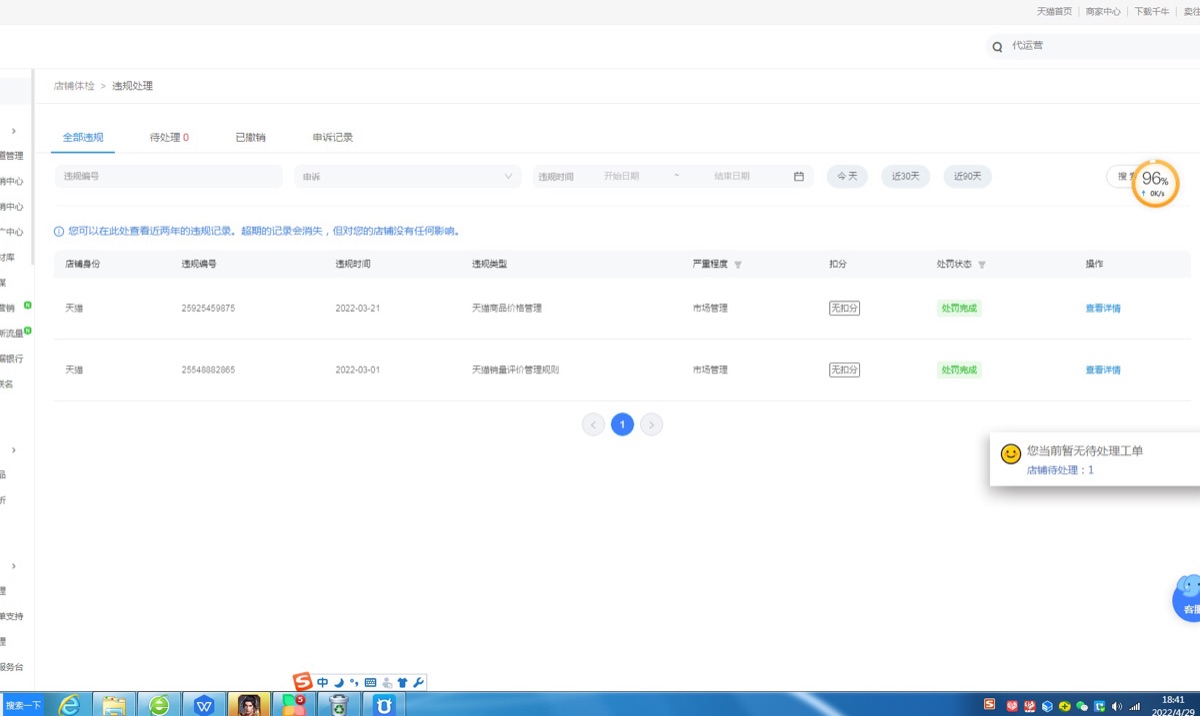Open the 客服 assistant floating icon
Screen dimensions: 1200x716
pyautogui.click(x=1188, y=597)
